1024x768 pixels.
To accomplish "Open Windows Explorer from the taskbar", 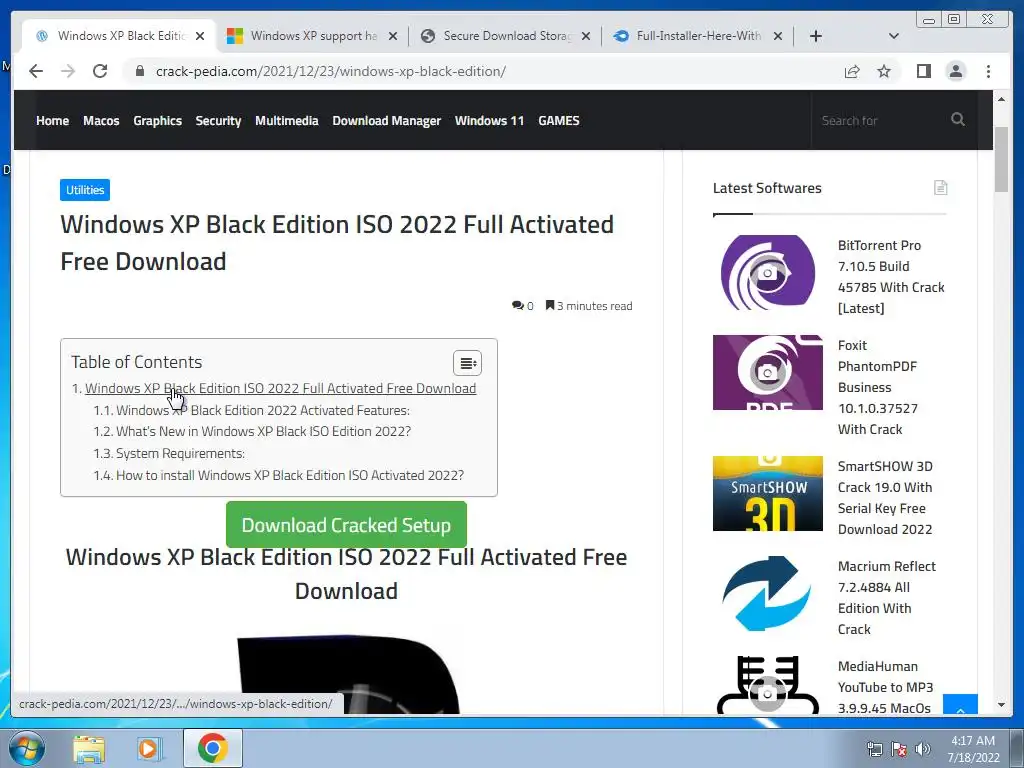I will click(x=89, y=749).
